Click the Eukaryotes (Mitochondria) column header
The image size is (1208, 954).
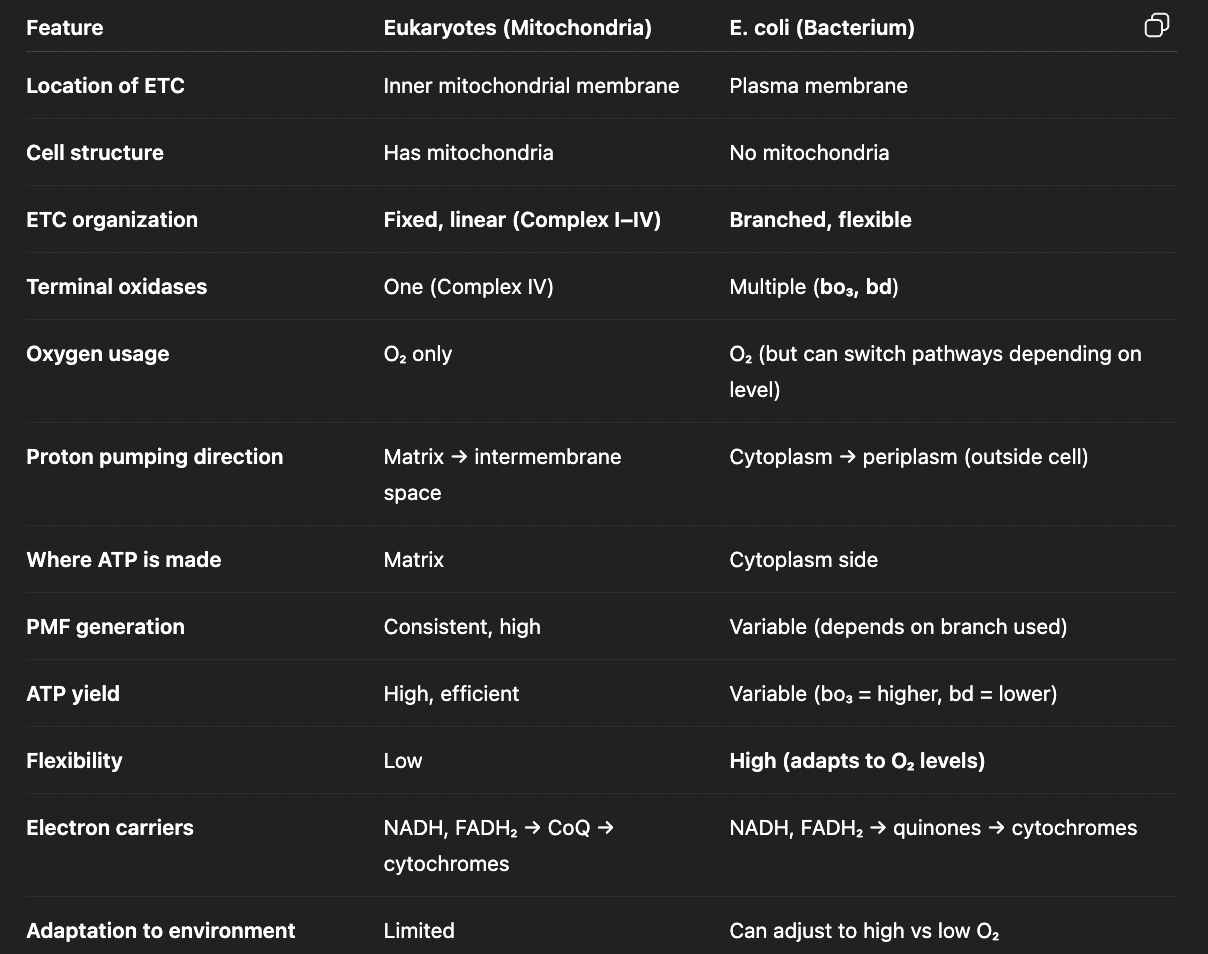(x=517, y=28)
